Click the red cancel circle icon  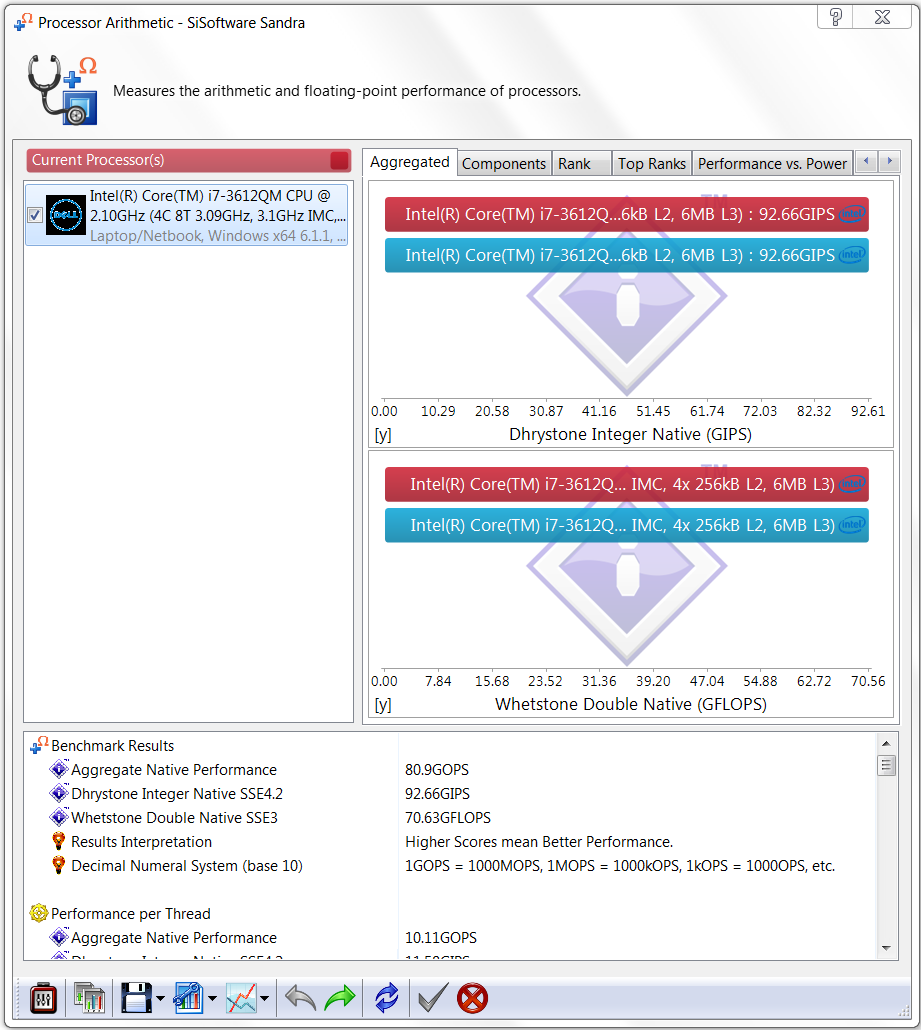[x=472, y=998]
